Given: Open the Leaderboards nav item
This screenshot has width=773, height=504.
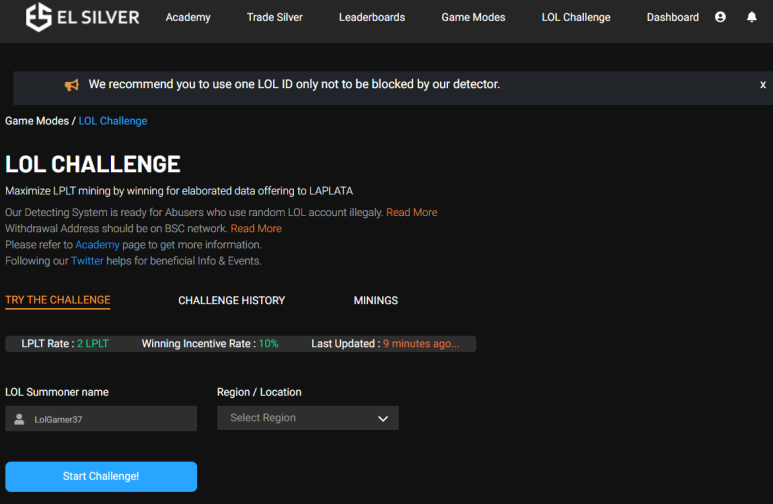Looking at the screenshot, I should [x=372, y=17].
